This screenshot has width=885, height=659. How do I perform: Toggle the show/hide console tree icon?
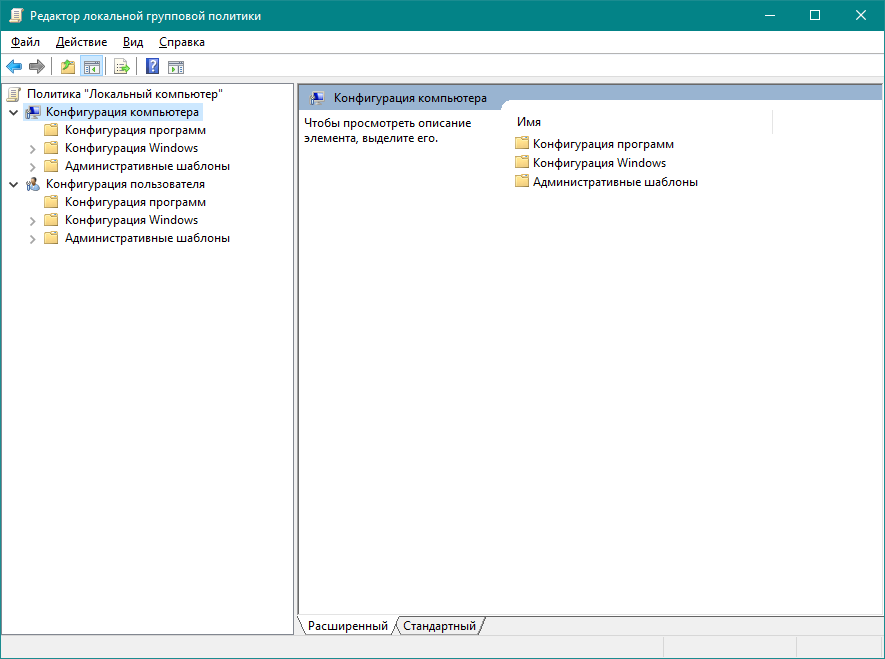click(91, 67)
